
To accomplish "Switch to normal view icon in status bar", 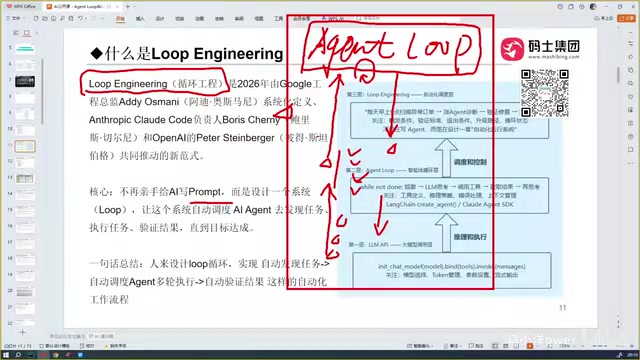I will 495,346.
